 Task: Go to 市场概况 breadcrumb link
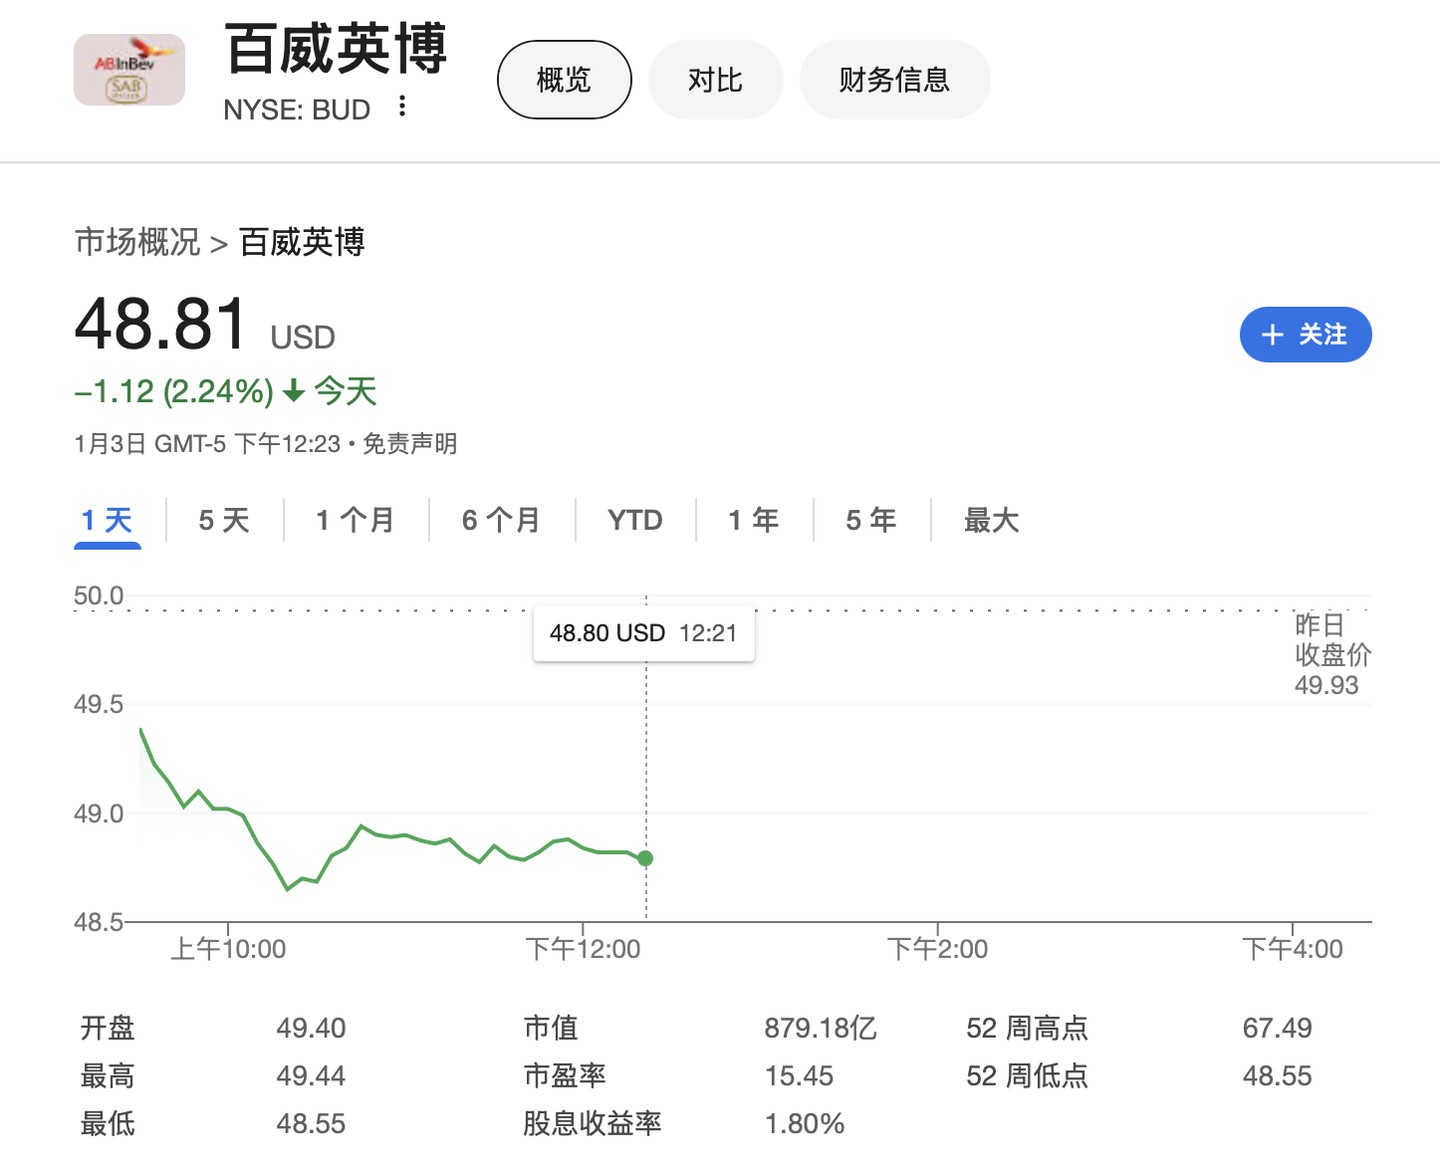(x=138, y=242)
